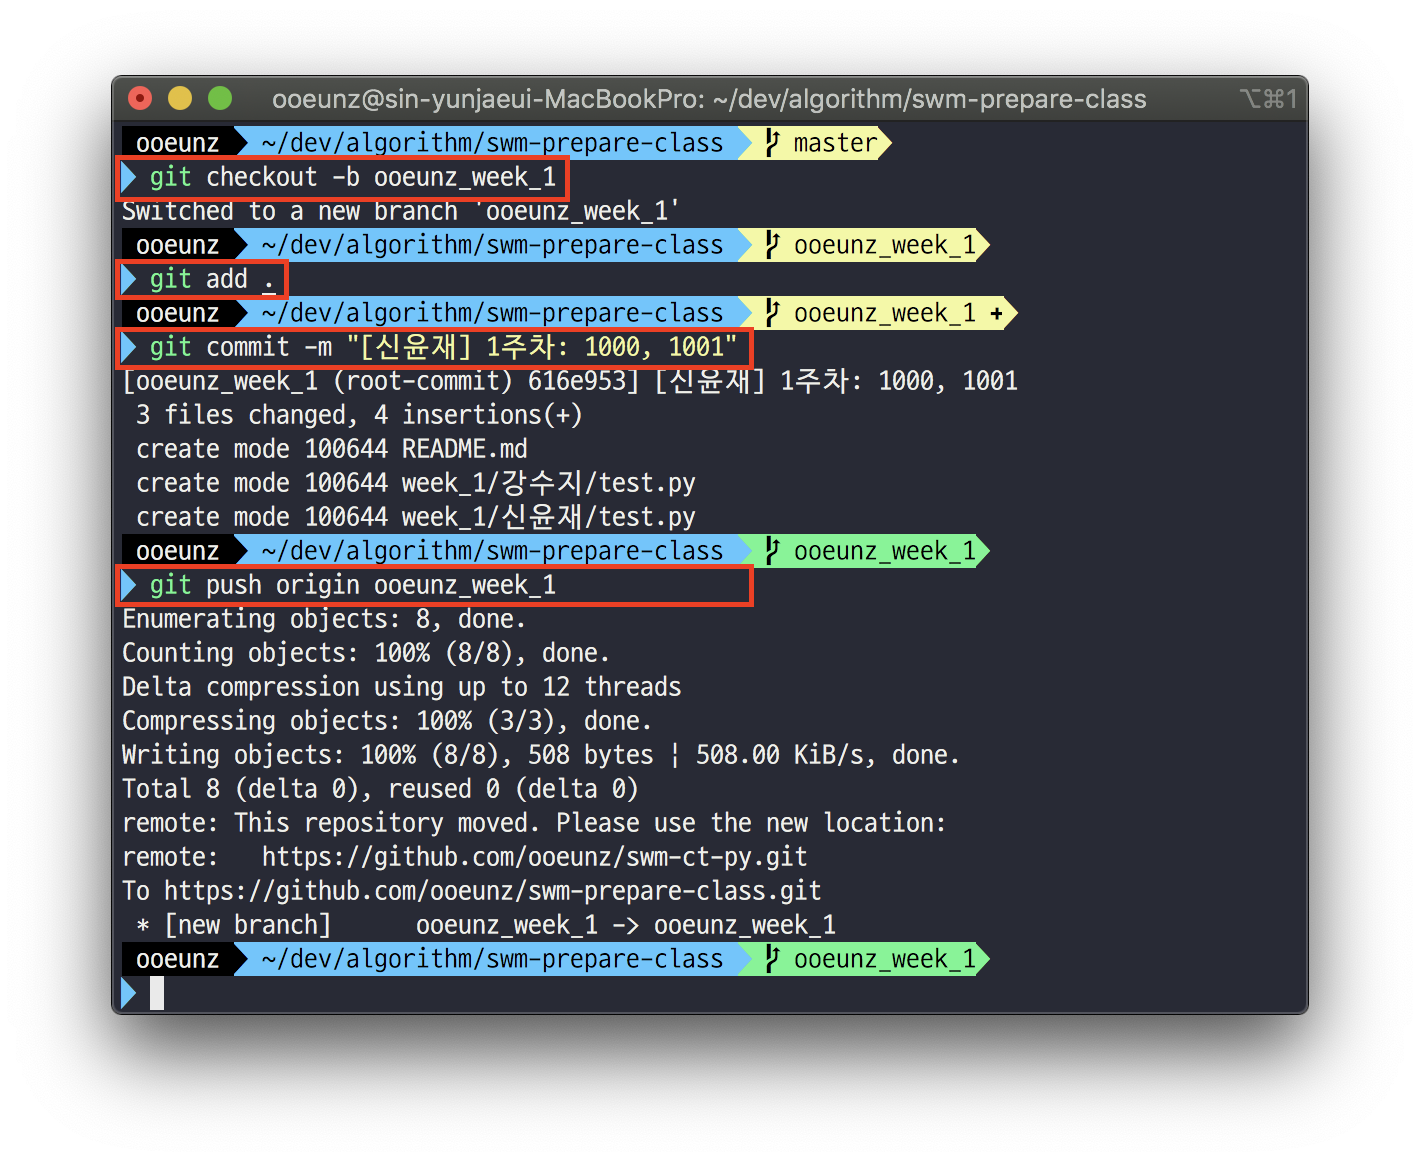Minimize the terminal using yellow button
This screenshot has width=1420, height=1162.
pyautogui.click(x=180, y=98)
